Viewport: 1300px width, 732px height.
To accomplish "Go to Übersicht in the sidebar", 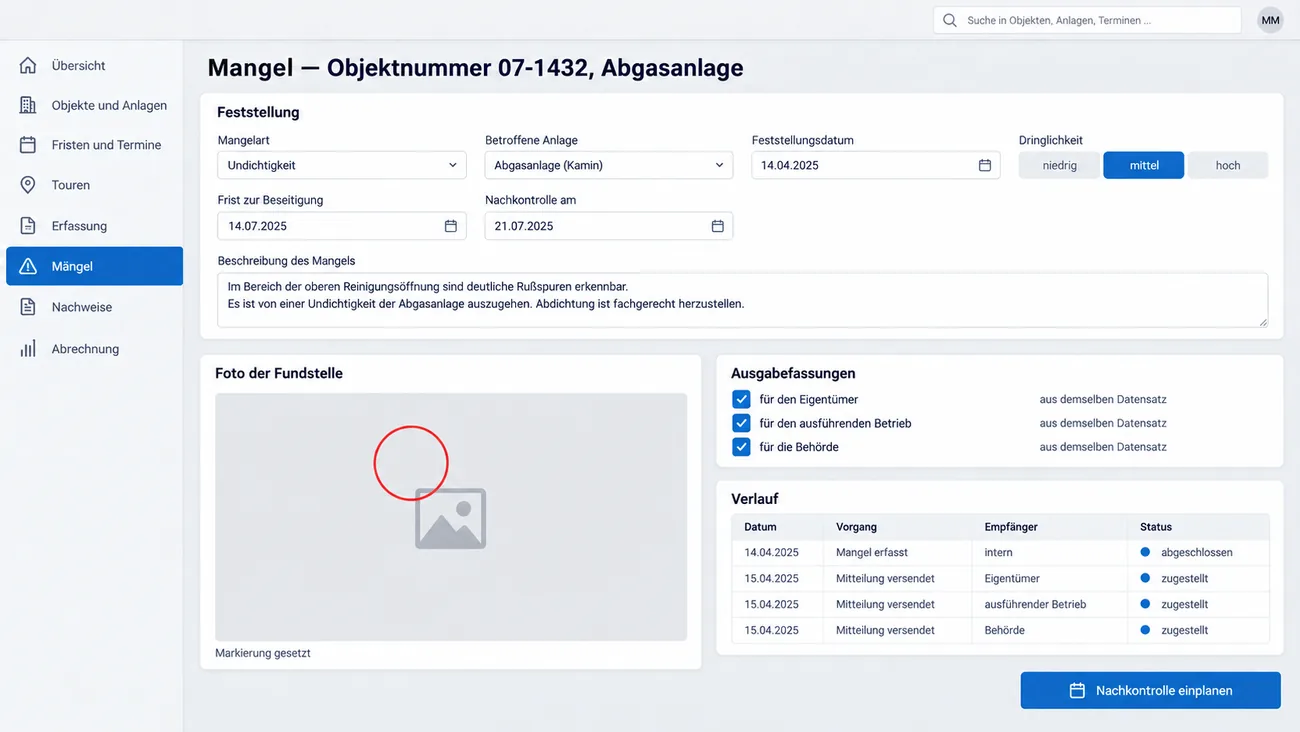I will click(94, 65).
